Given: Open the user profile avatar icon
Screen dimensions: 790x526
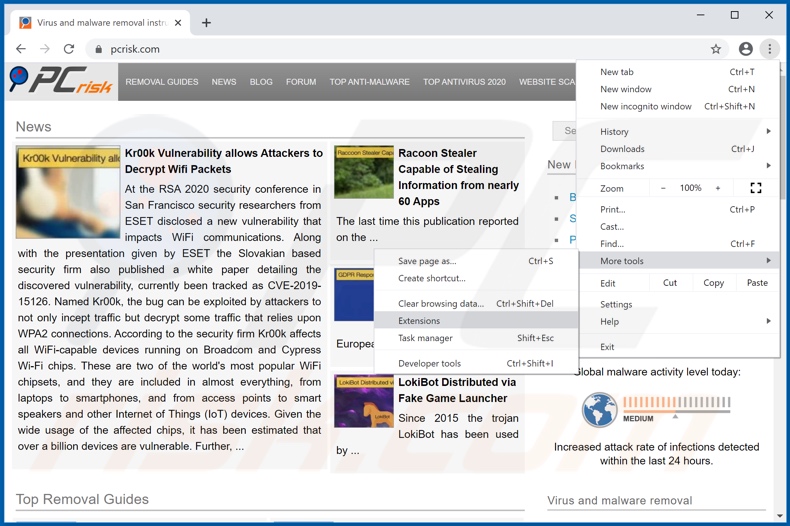Looking at the screenshot, I should [x=745, y=49].
